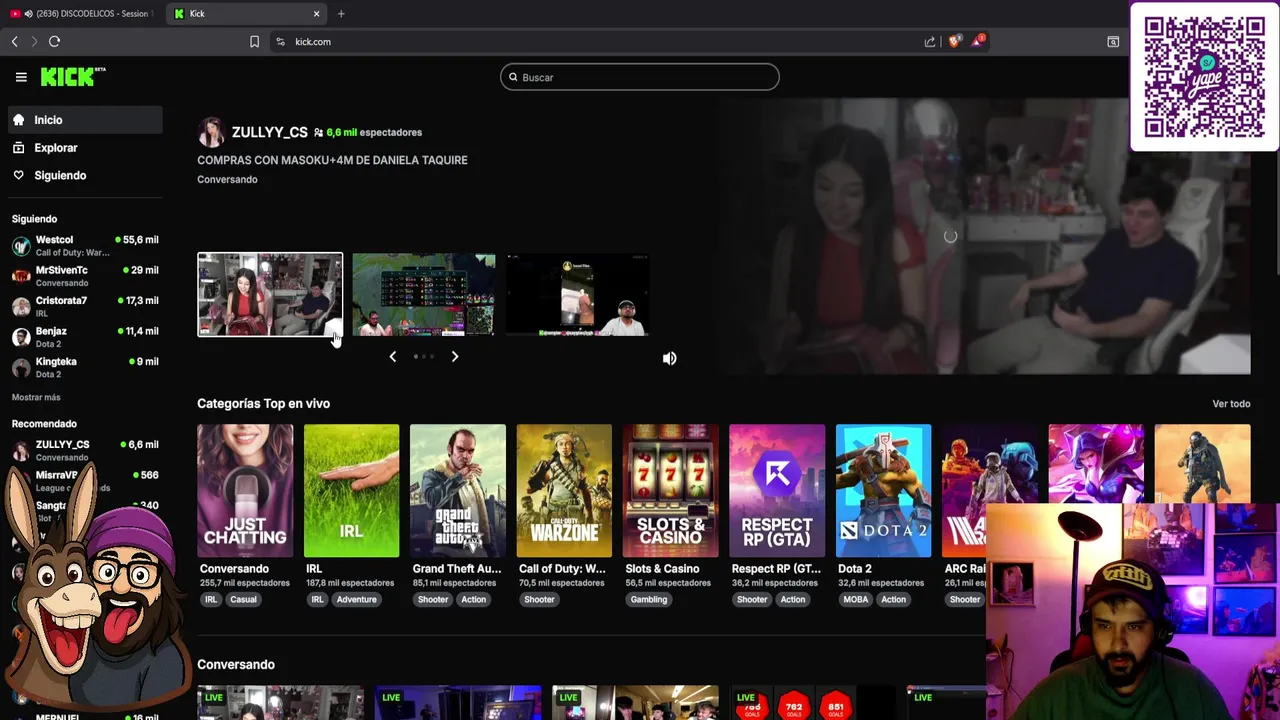Go to next carousel slide
This screenshot has height=720, width=1280.
(x=455, y=356)
